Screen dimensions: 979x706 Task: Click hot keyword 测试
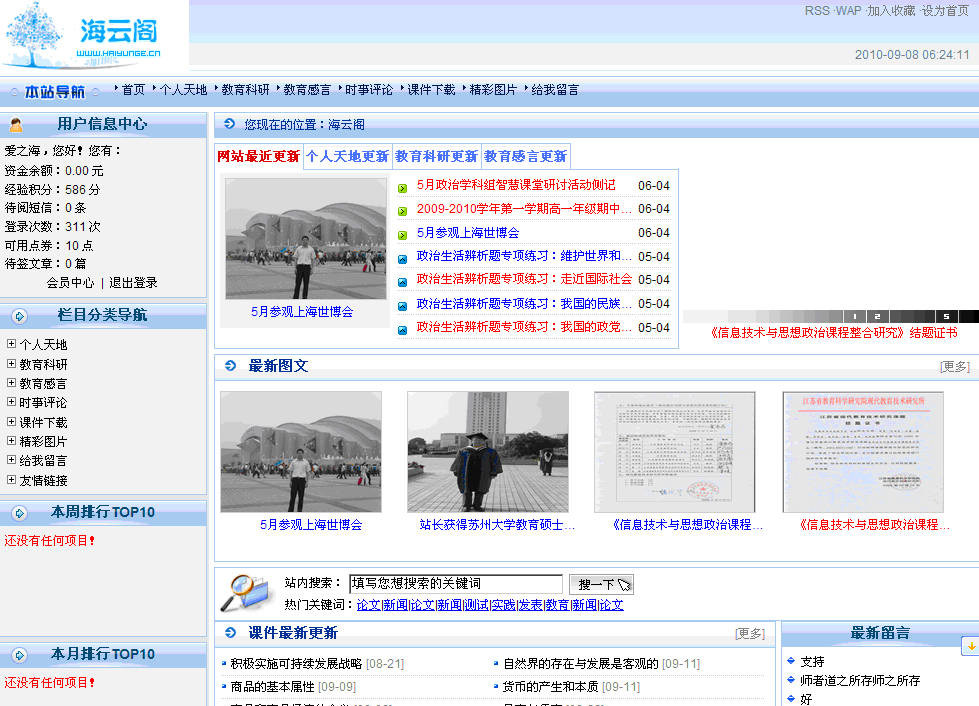click(x=476, y=605)
